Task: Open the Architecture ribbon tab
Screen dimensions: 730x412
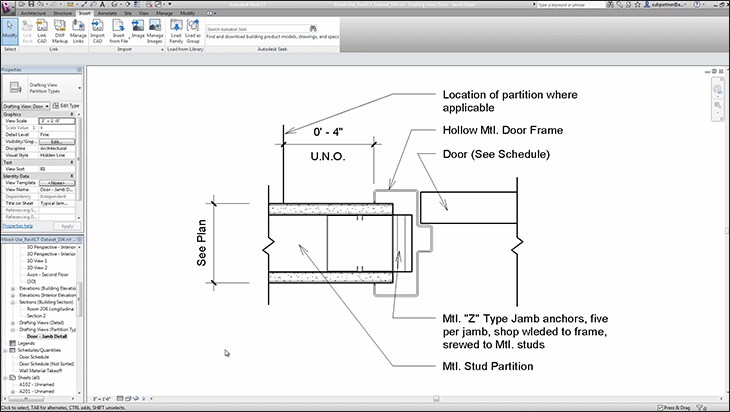Action: [x=34, y=13]
